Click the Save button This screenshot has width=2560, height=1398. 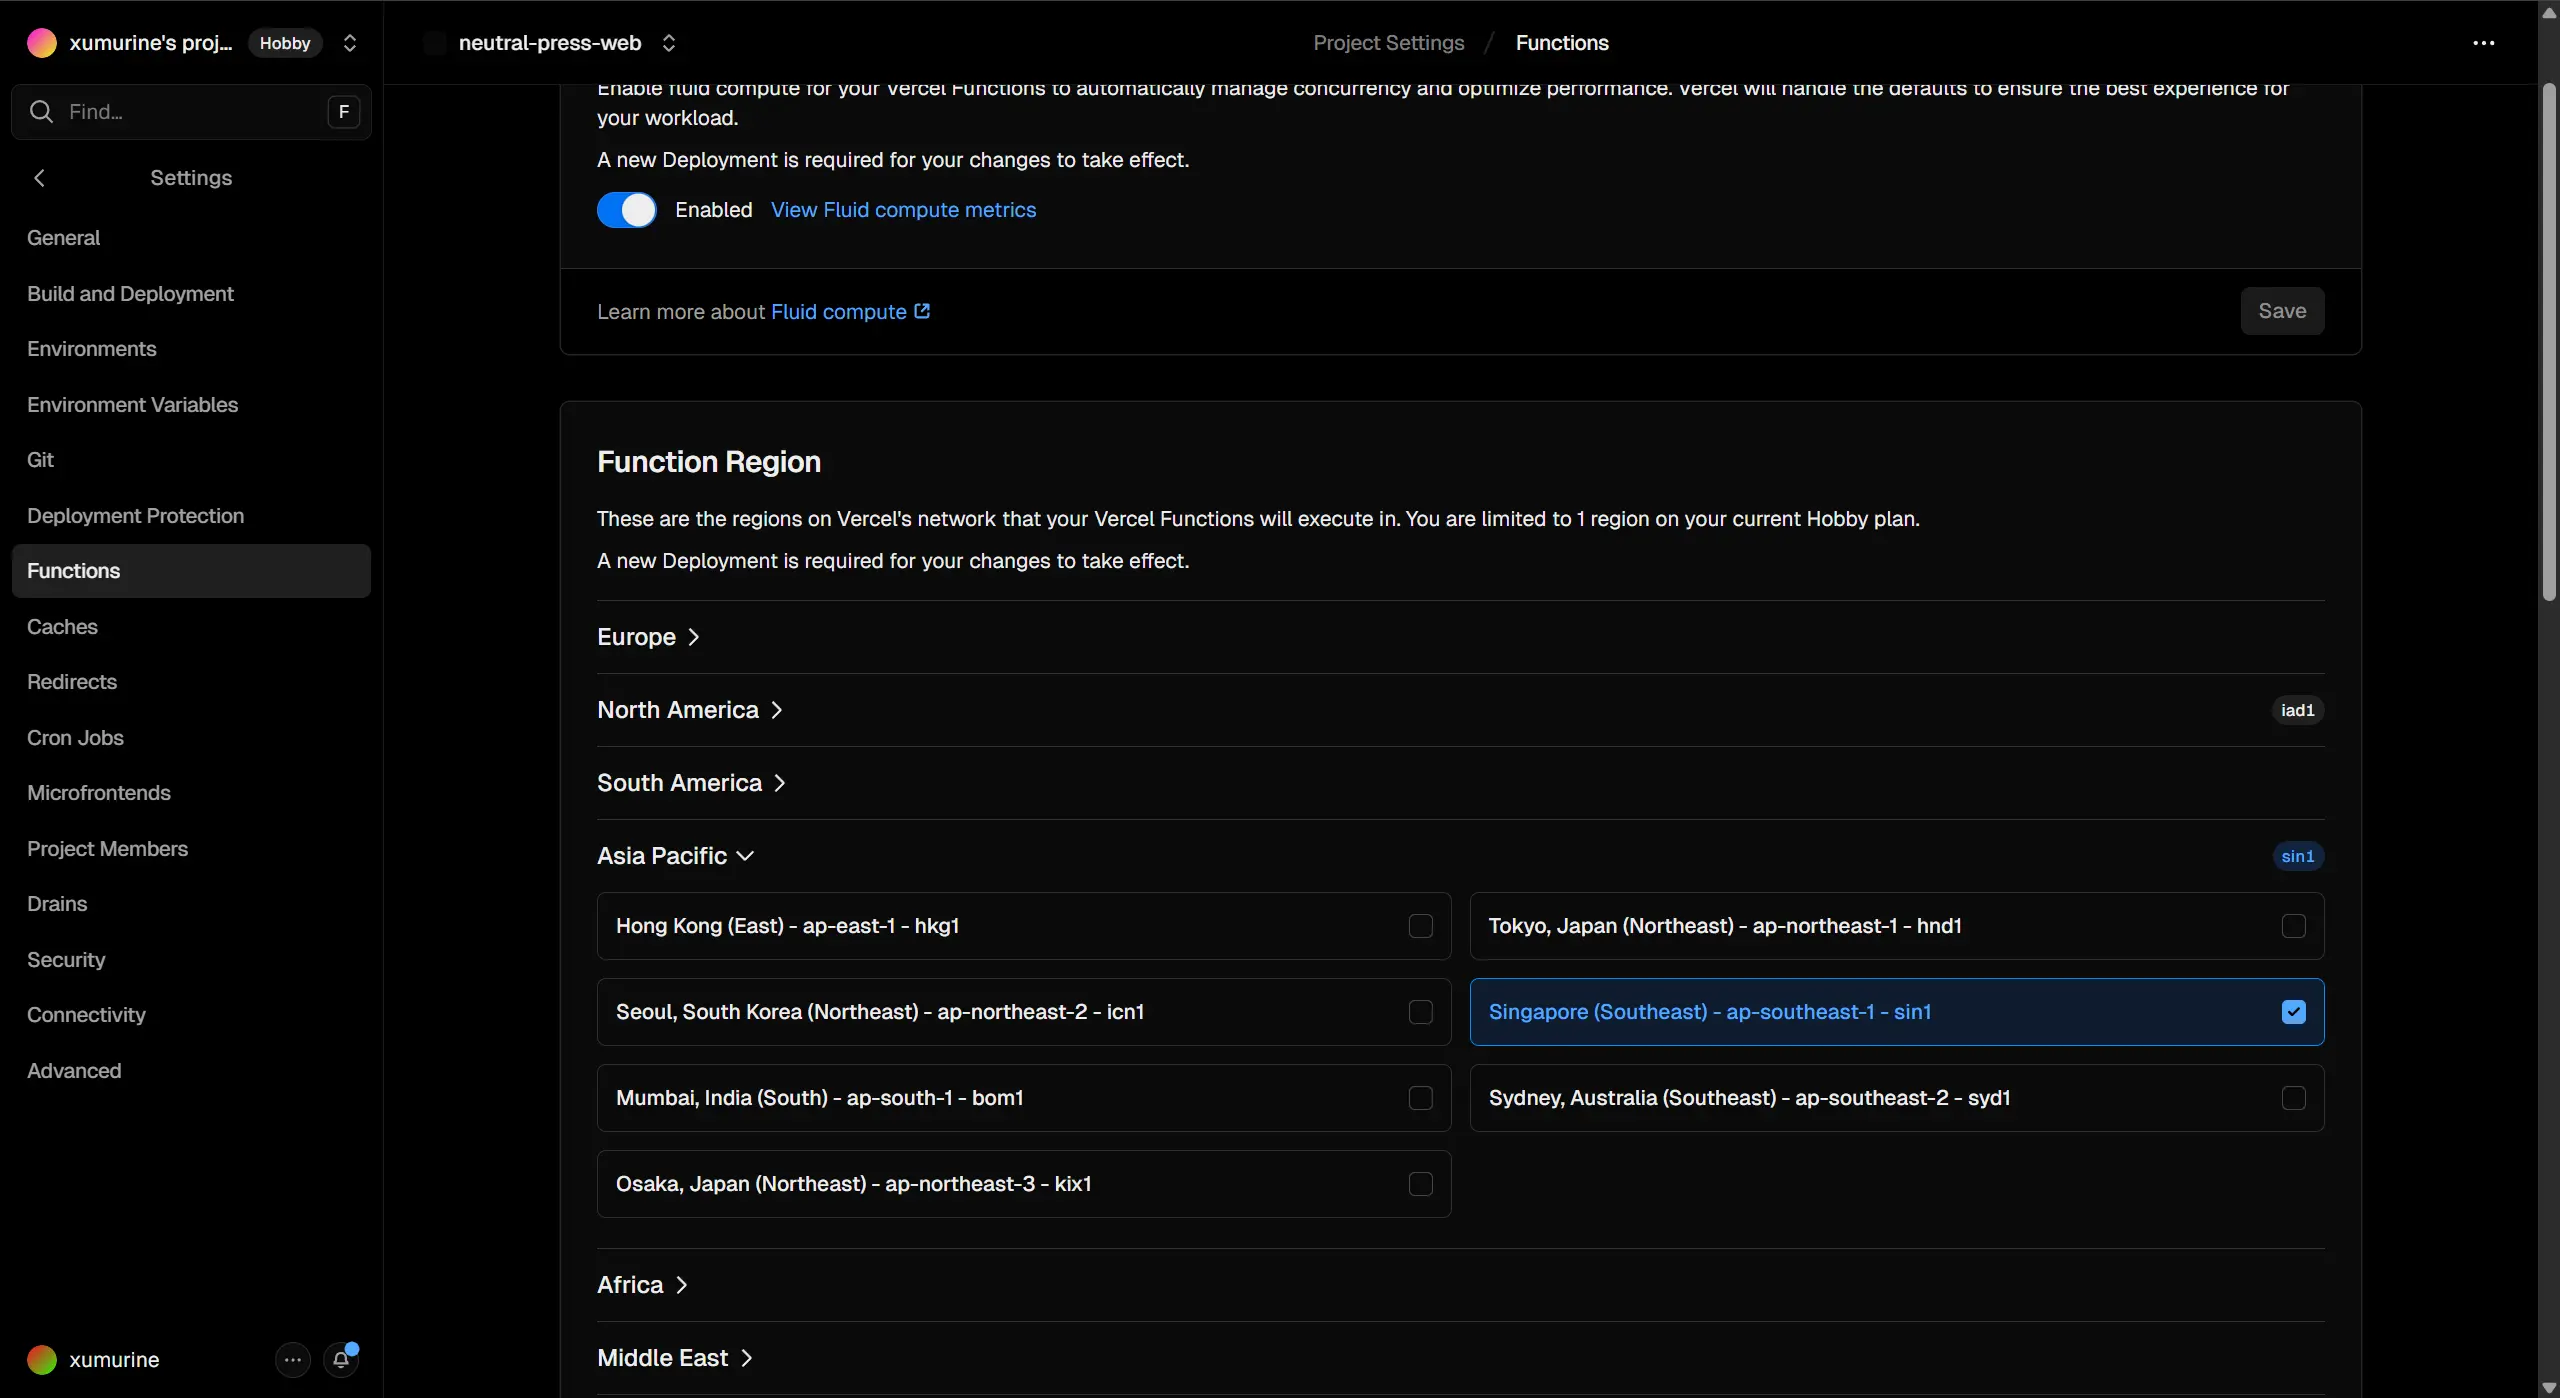point(2281,311)
